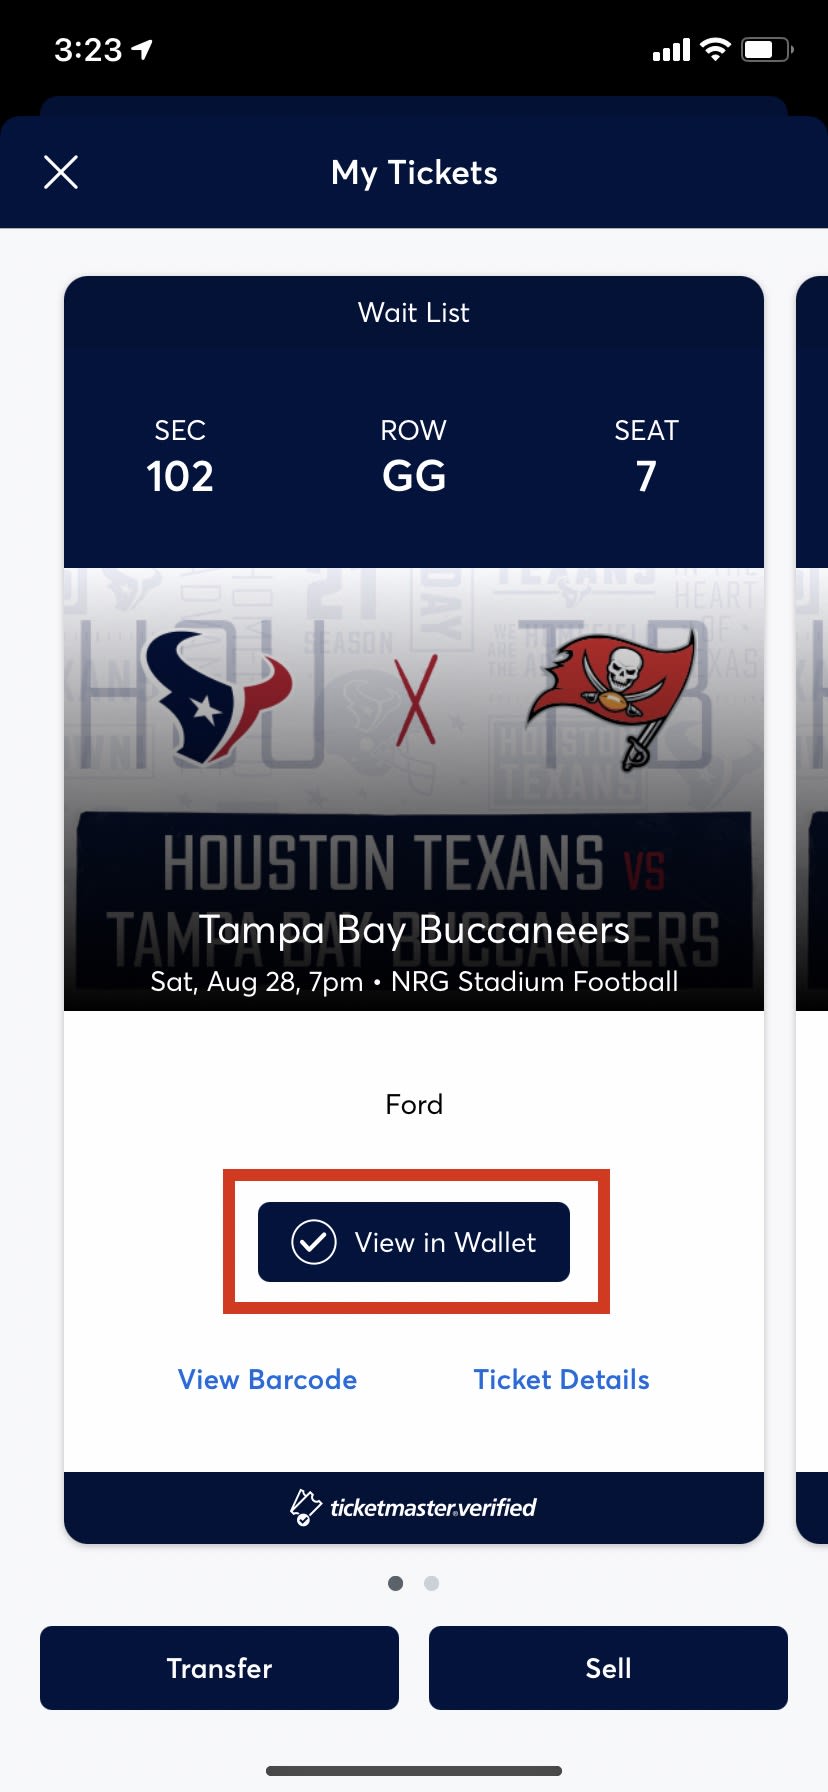Tap the ticketmaster verified badge icon
Viewport: 828px width, 1792px height.
[x=305, y=1507]
